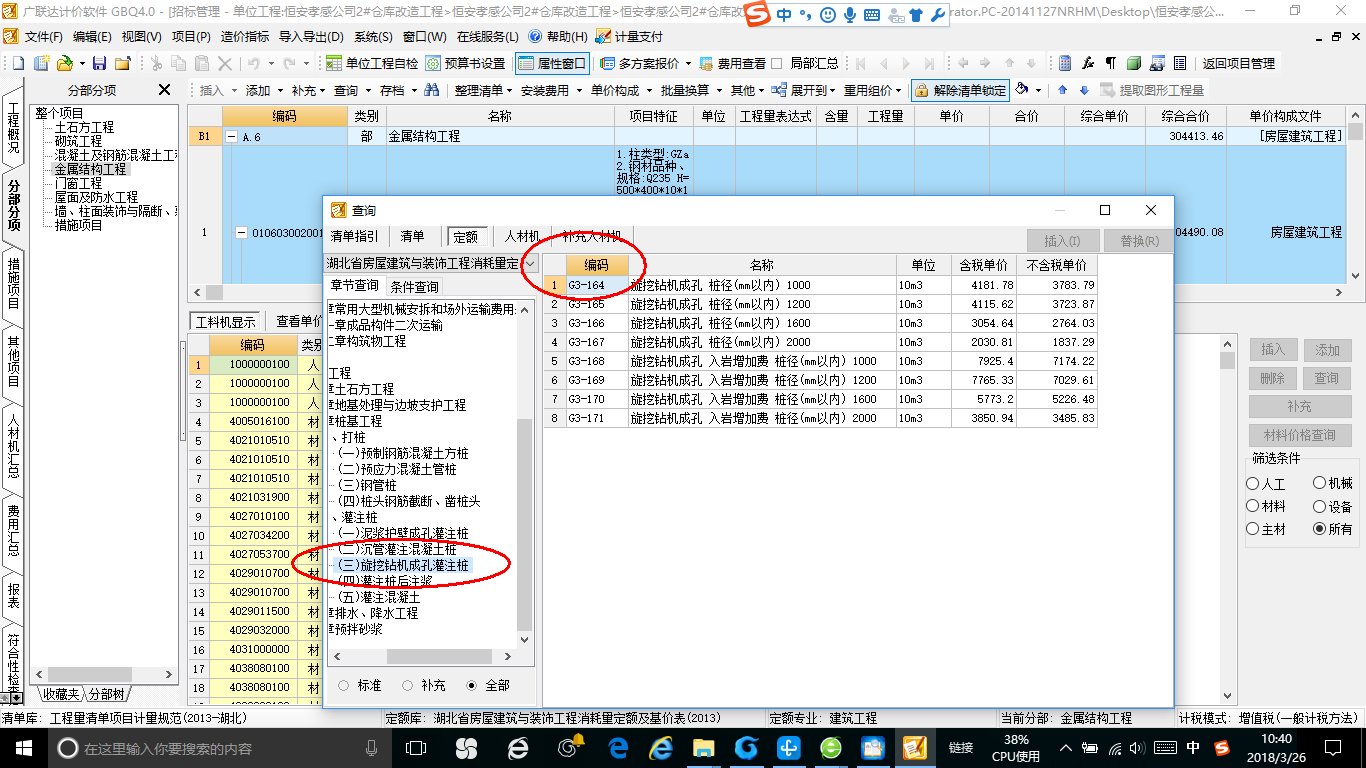Click the paragraph symbol icon
Image resolution: width=1366 pixels, height=768 pixels.
1111,63
